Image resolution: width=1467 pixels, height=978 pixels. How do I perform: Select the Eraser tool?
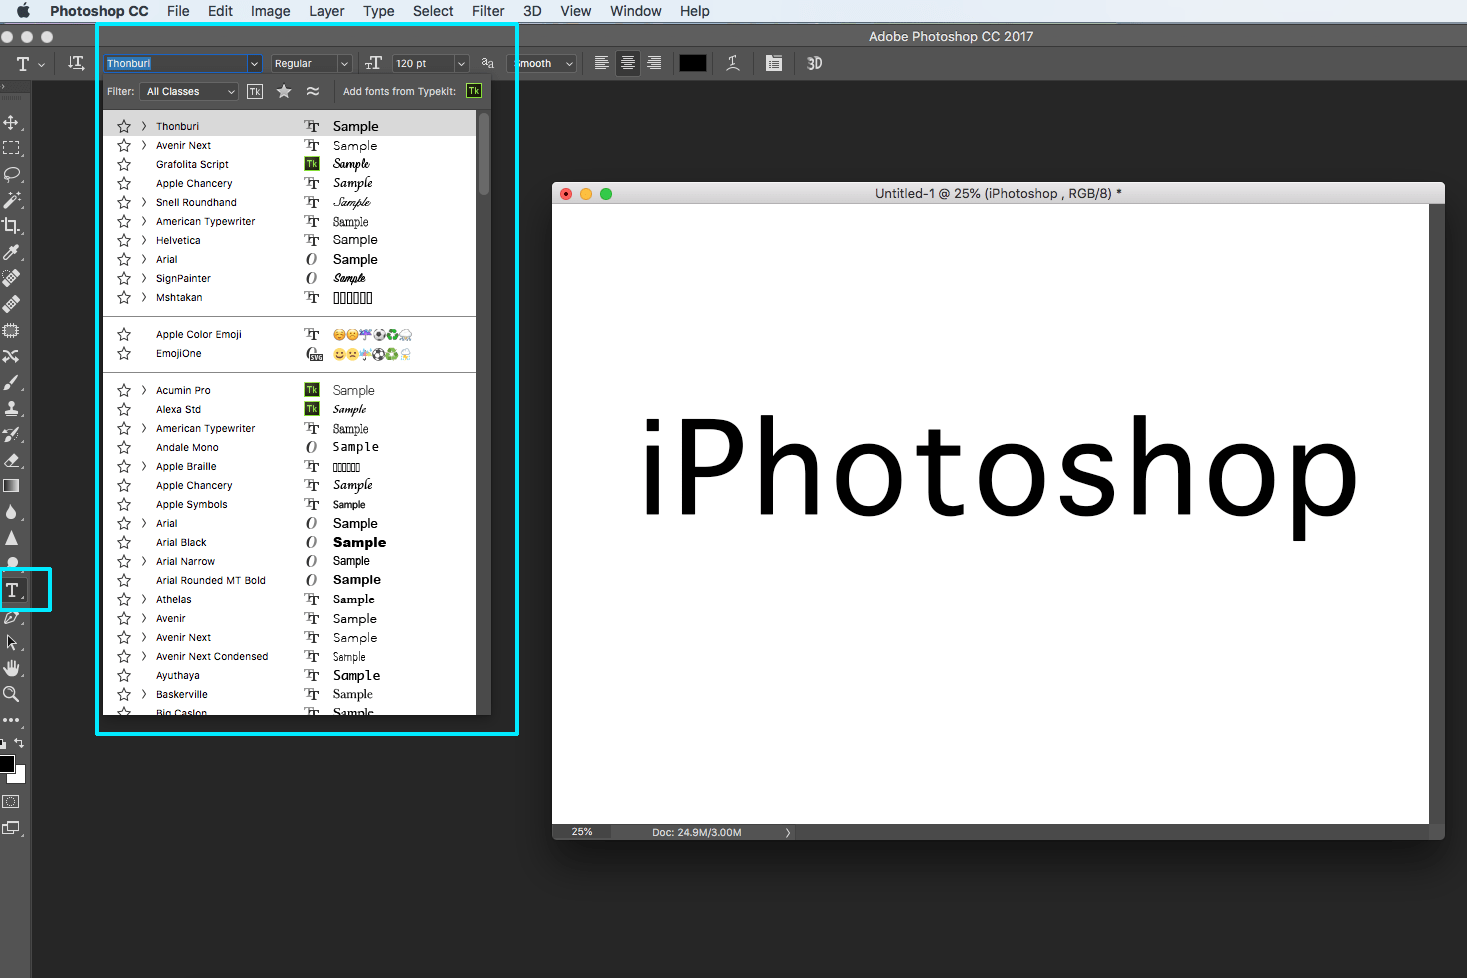(11, 460)
